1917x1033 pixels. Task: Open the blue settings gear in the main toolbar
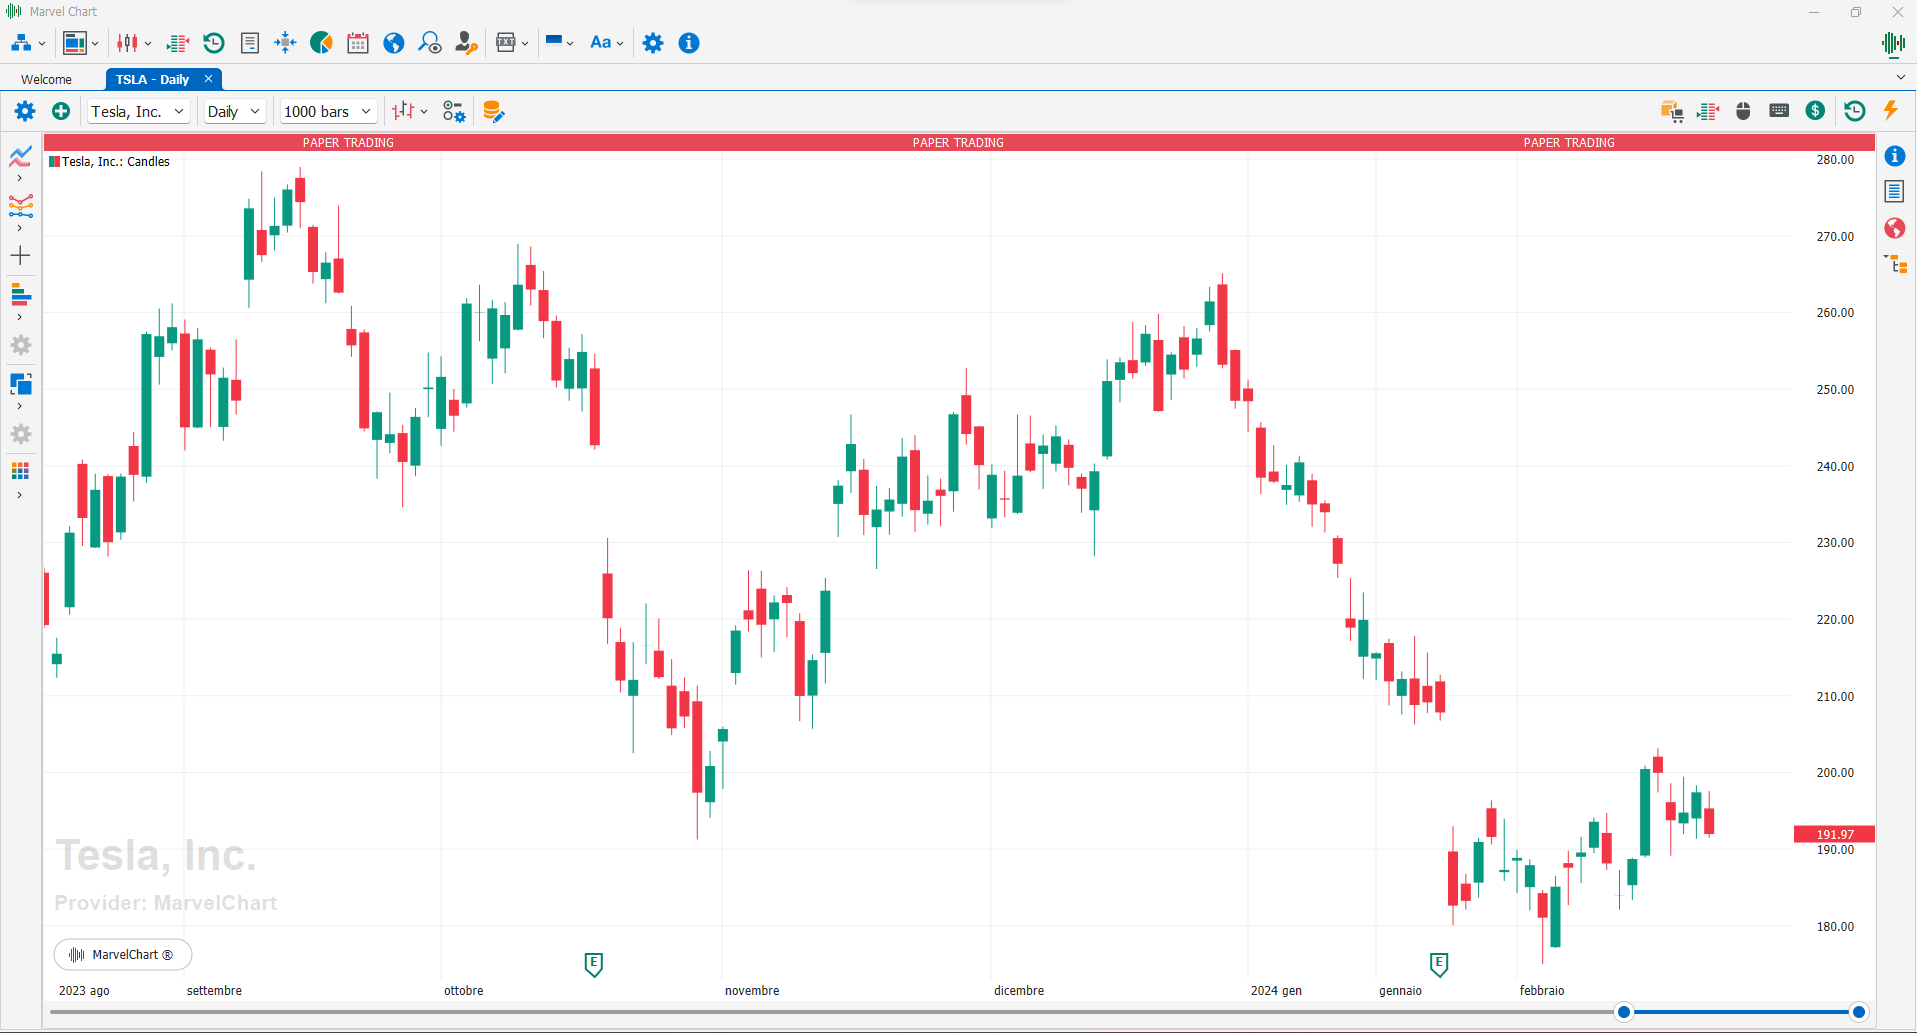point(653,43)
